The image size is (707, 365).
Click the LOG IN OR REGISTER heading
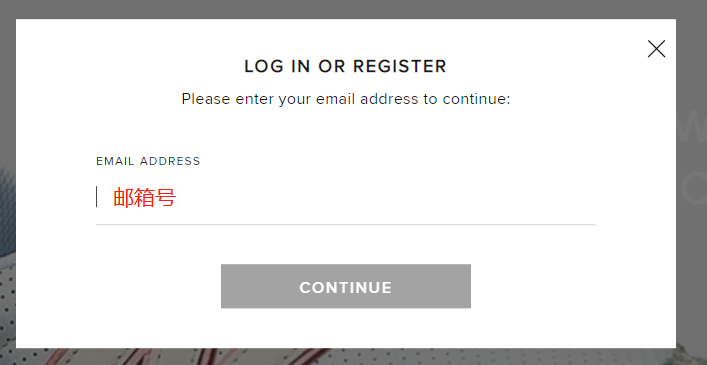(x=345, y=67)
